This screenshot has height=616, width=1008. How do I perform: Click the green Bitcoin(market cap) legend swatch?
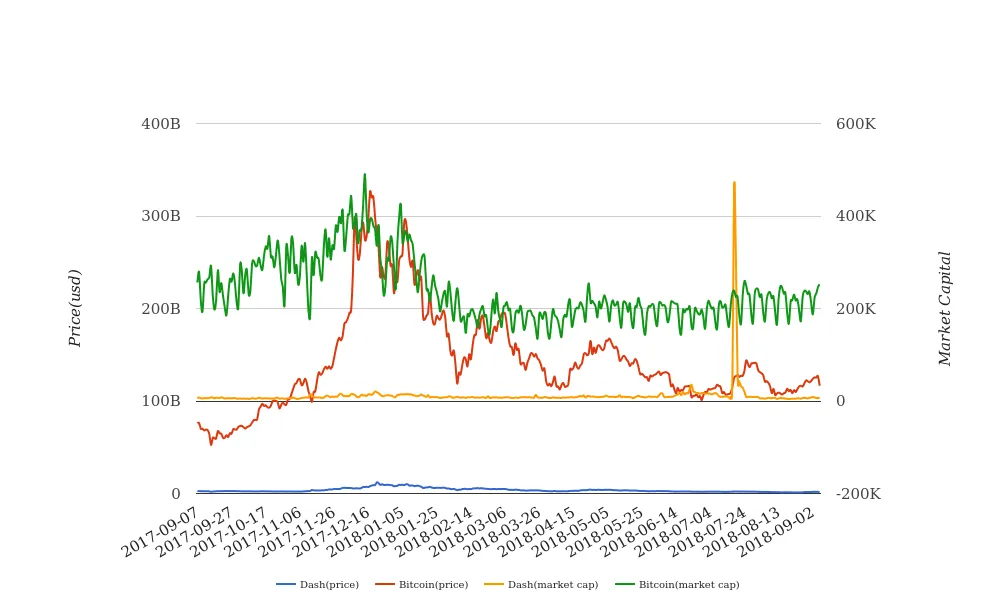[625, 584]
